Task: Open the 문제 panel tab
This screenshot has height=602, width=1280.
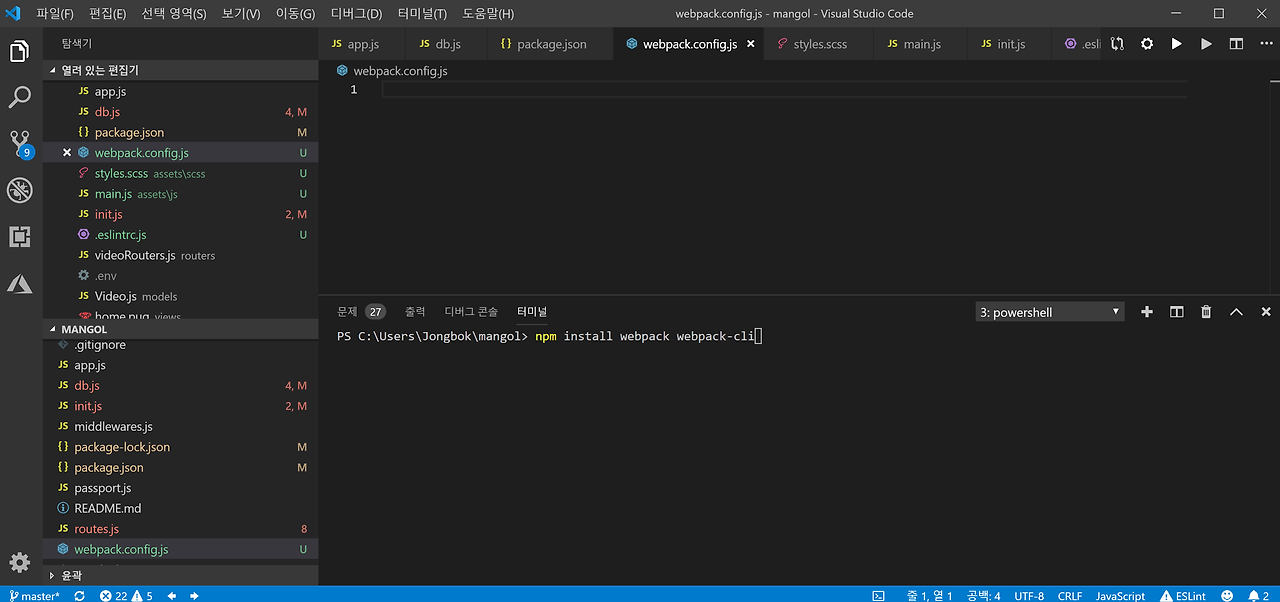Action: pyautogui.click(x=361, y=312)
